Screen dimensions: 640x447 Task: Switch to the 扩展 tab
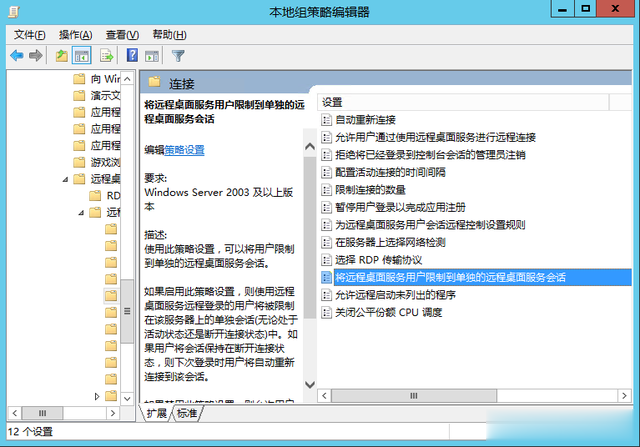[x=157, y=413]
